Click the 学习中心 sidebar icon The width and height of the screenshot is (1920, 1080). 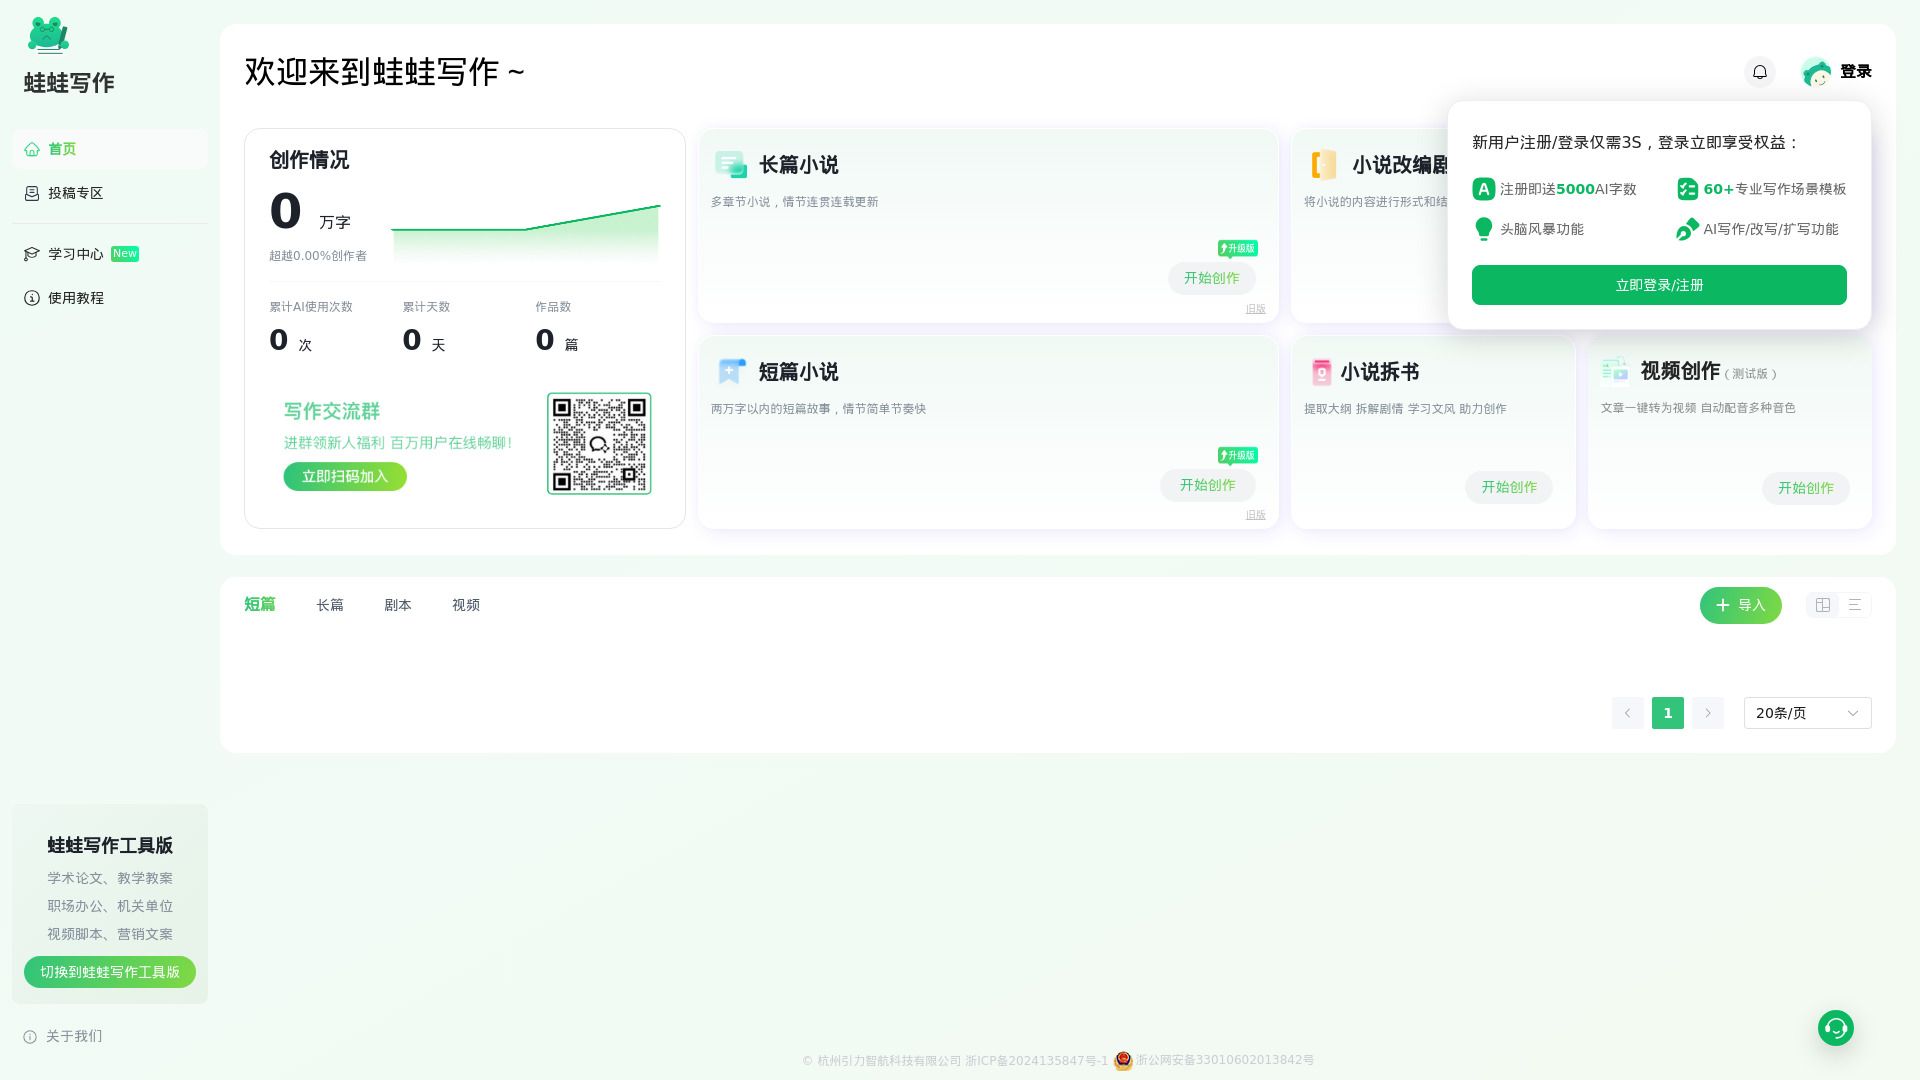tap(31, 254)
